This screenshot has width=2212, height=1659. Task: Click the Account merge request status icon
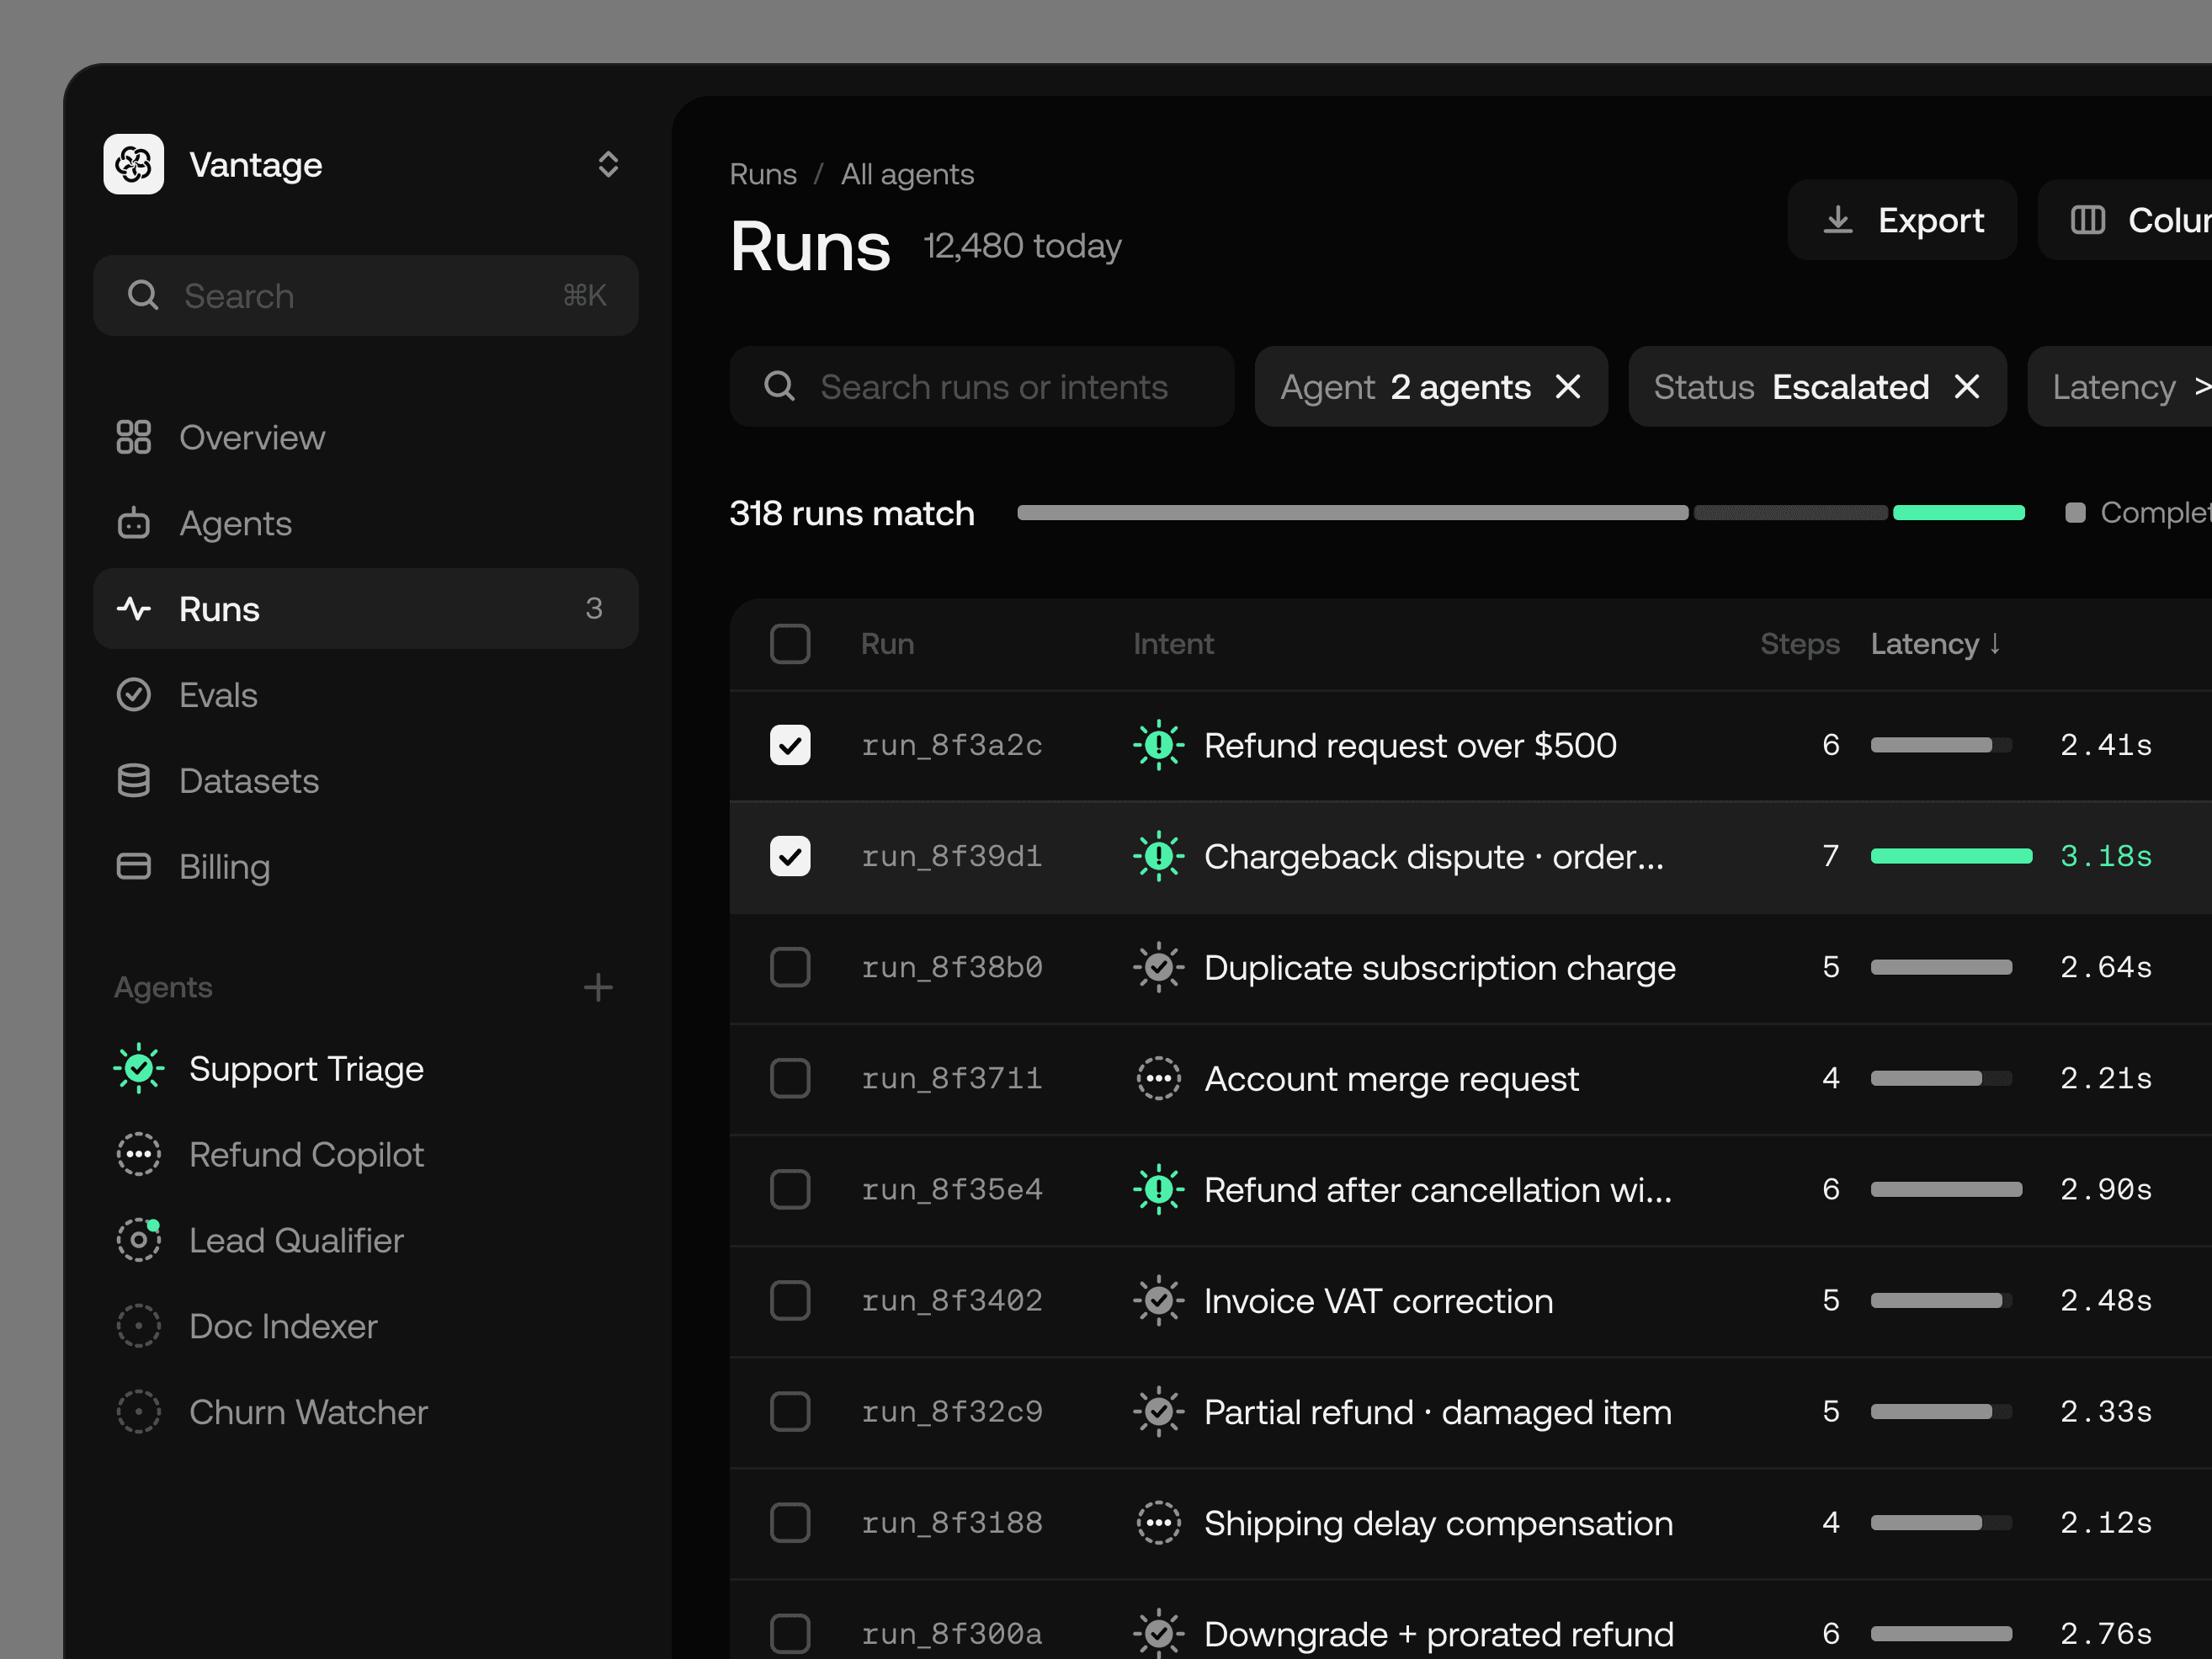[1159, 1079]
